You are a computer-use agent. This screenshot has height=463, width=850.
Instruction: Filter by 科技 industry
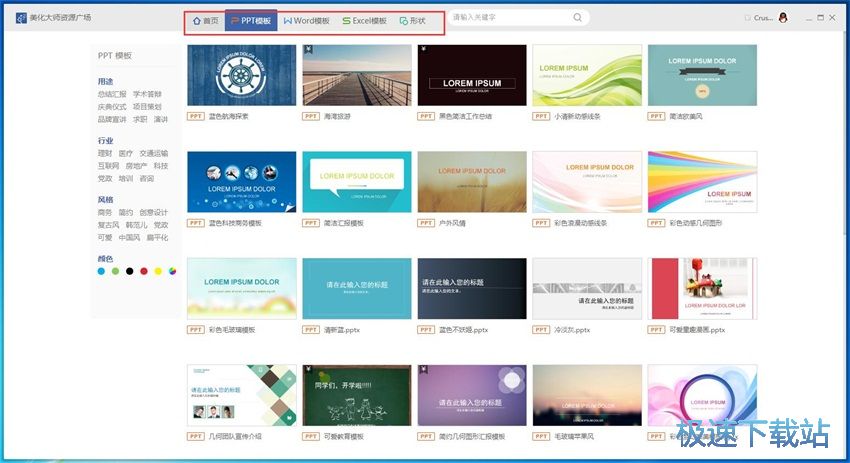pos(161,166)
